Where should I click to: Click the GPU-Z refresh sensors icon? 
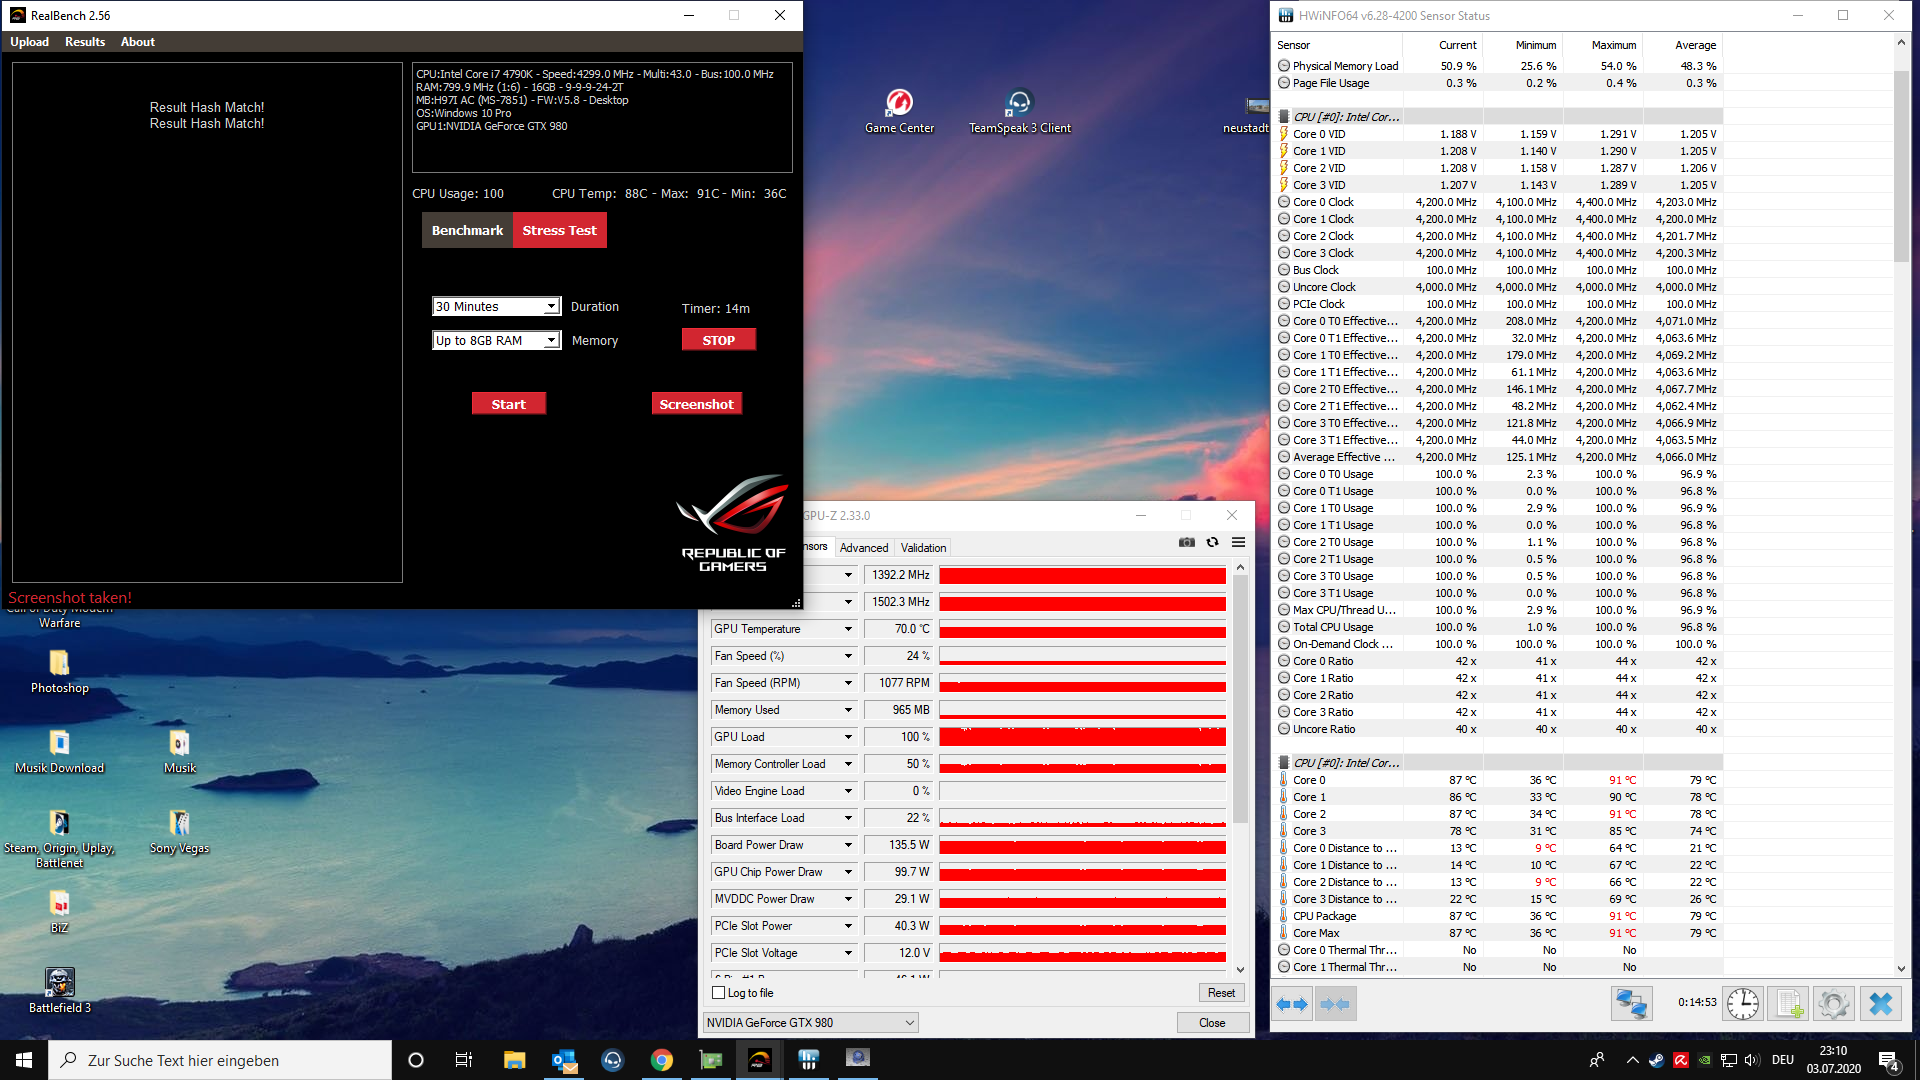(x=1212, y=542)
